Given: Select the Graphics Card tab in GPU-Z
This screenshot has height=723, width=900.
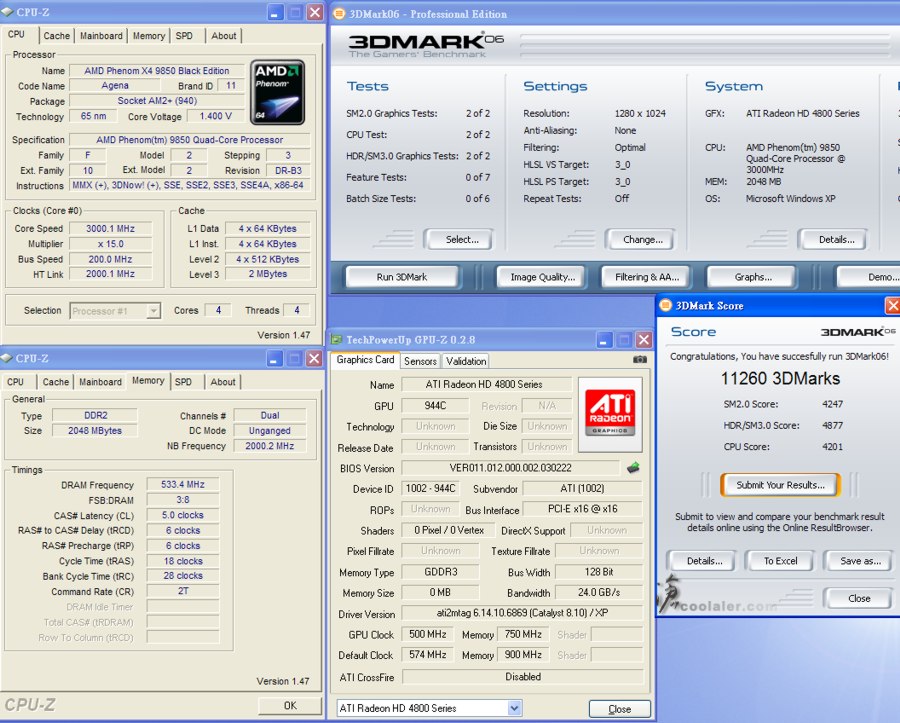Looking at the screenshot, I should [366, 360].
